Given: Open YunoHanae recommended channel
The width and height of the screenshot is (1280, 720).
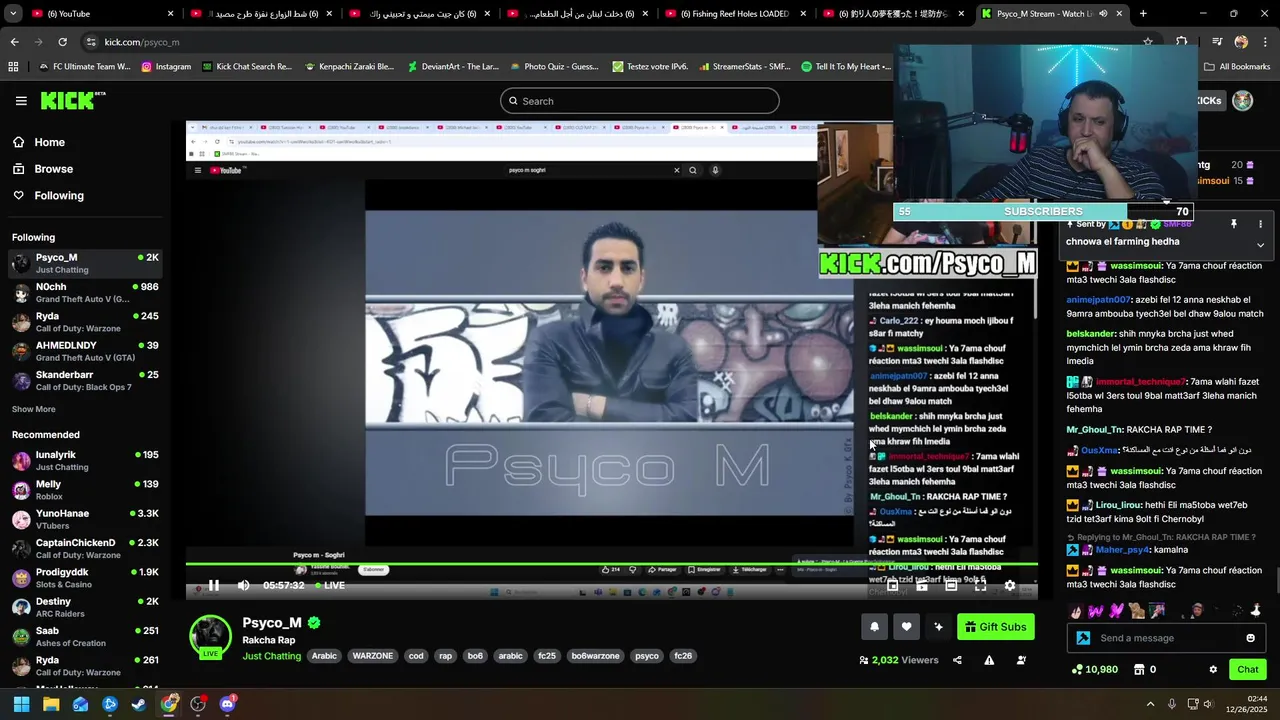Looking at the screenshot, I should point(85,519).
